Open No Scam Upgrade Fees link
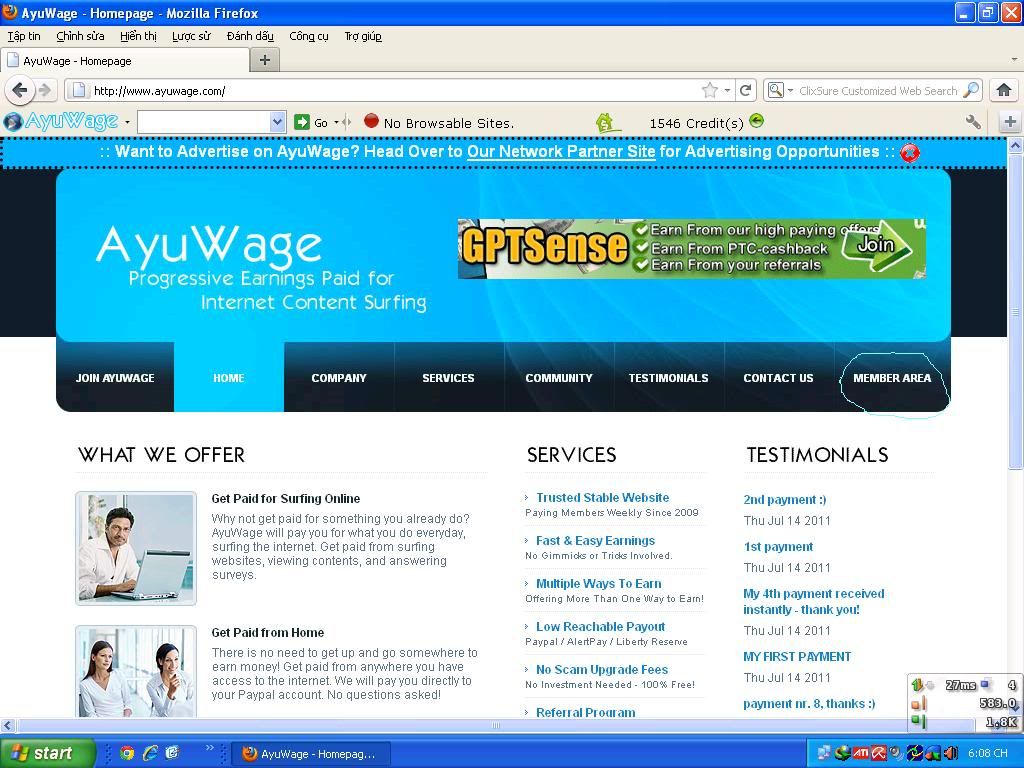 tap(601, 670)
